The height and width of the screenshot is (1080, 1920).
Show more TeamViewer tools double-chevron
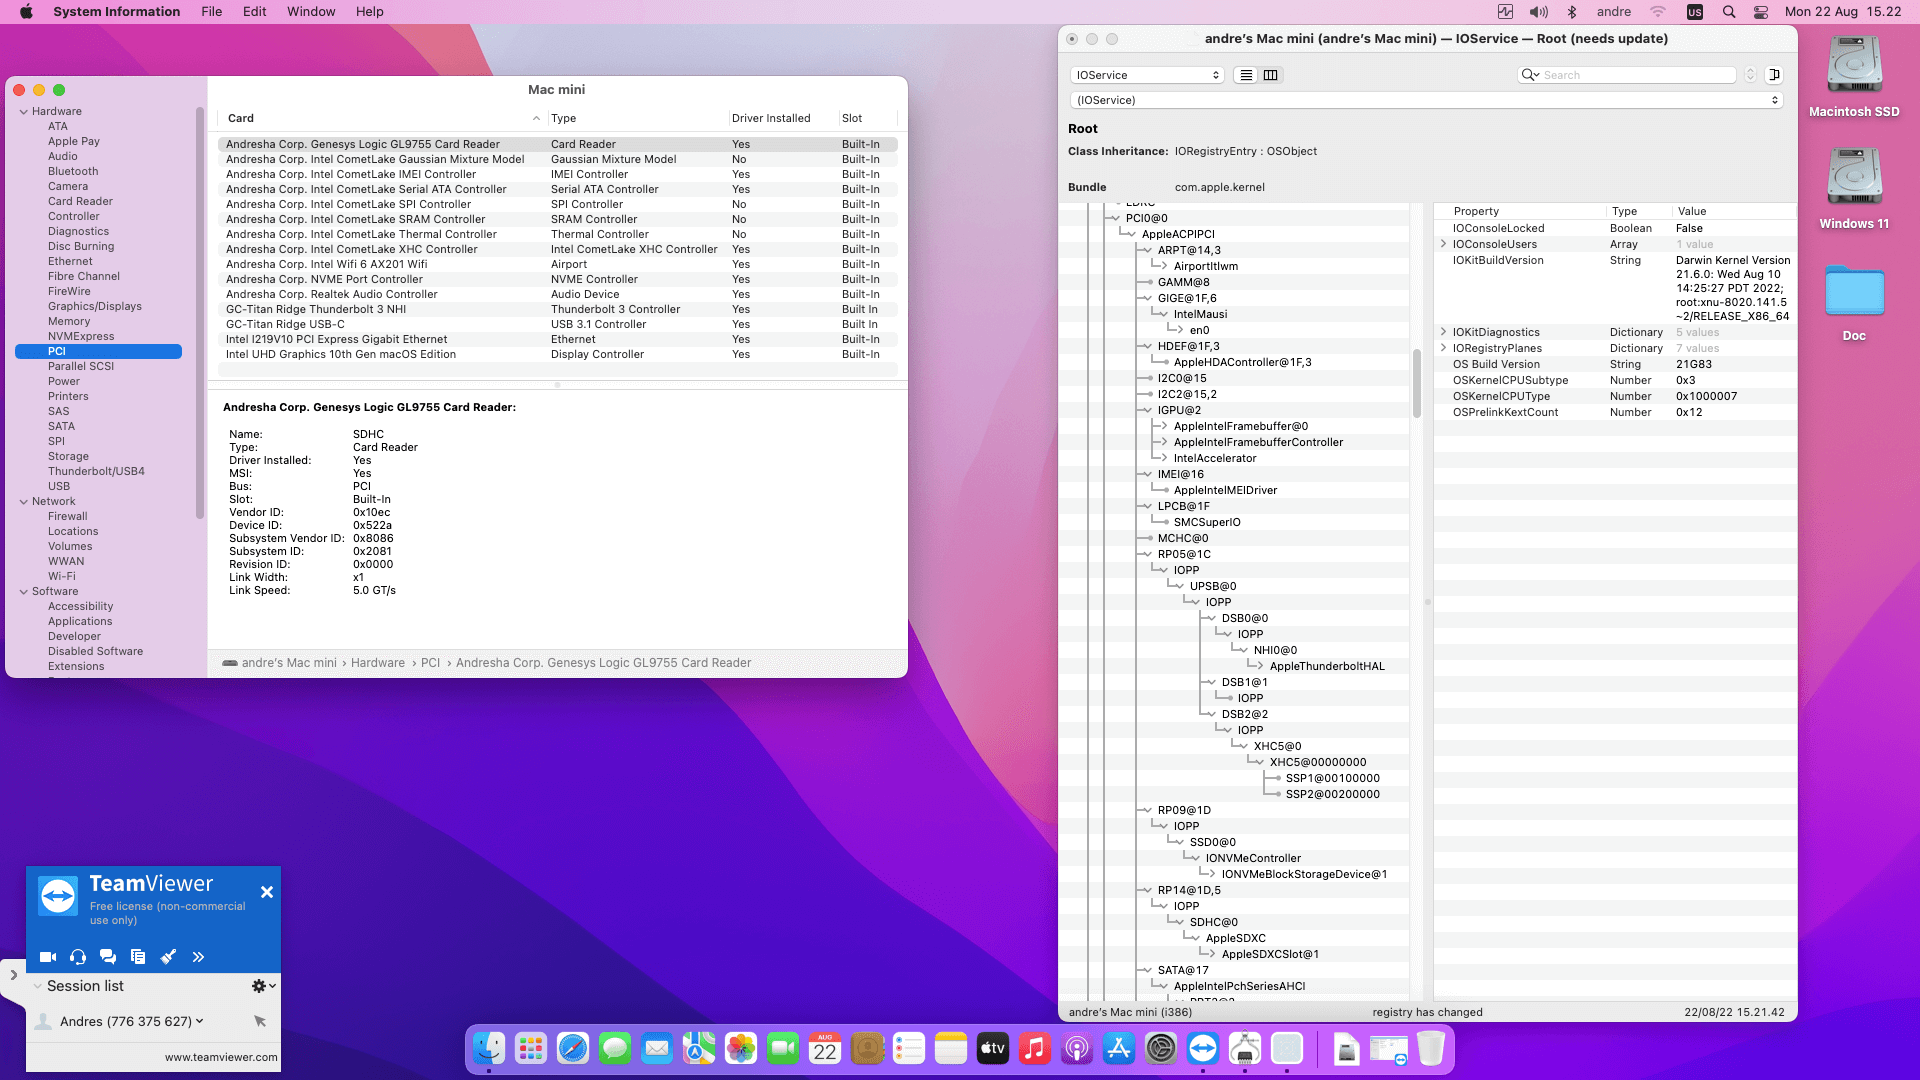198,957
